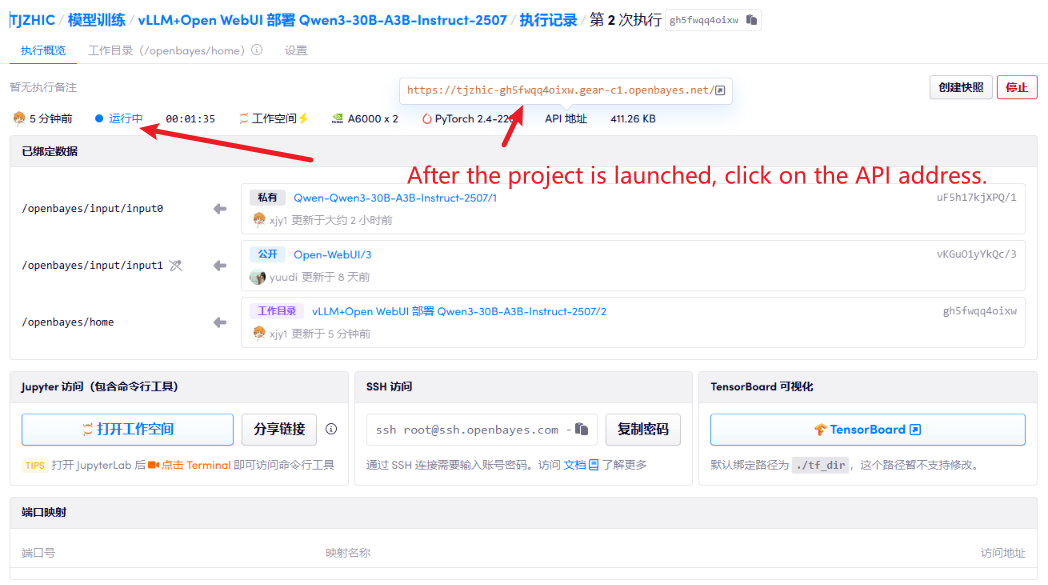Click the arrow icon beside /openbayes/input/input0
This screenshot has width=1048, height=585.
click(220, 209)
